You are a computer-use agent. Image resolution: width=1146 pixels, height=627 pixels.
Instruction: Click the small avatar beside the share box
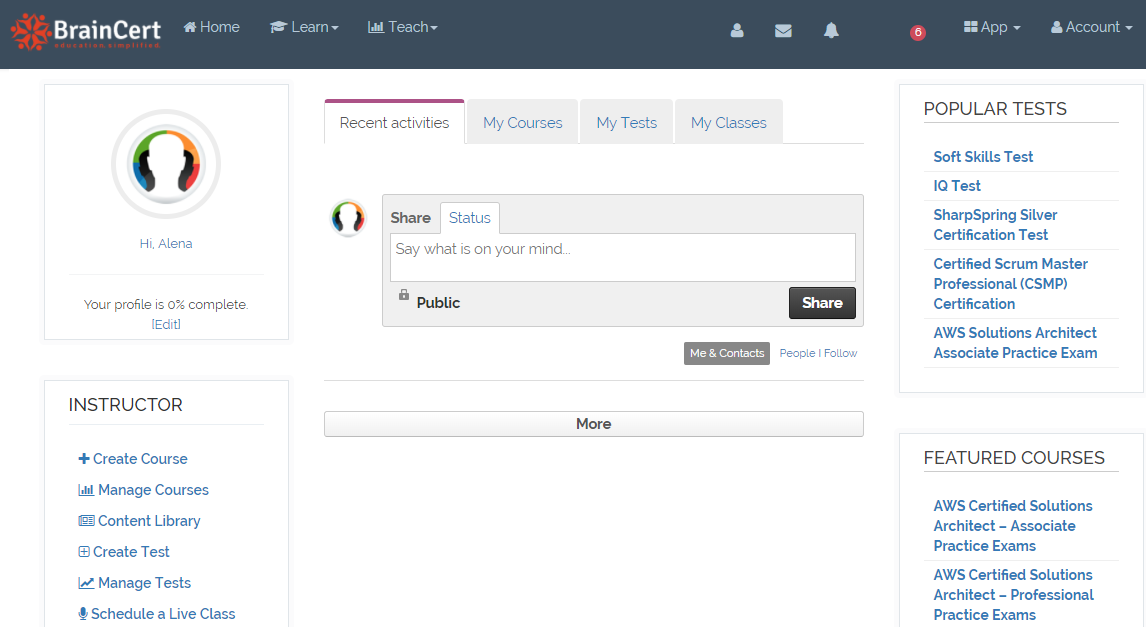click(x=348, y=218)
